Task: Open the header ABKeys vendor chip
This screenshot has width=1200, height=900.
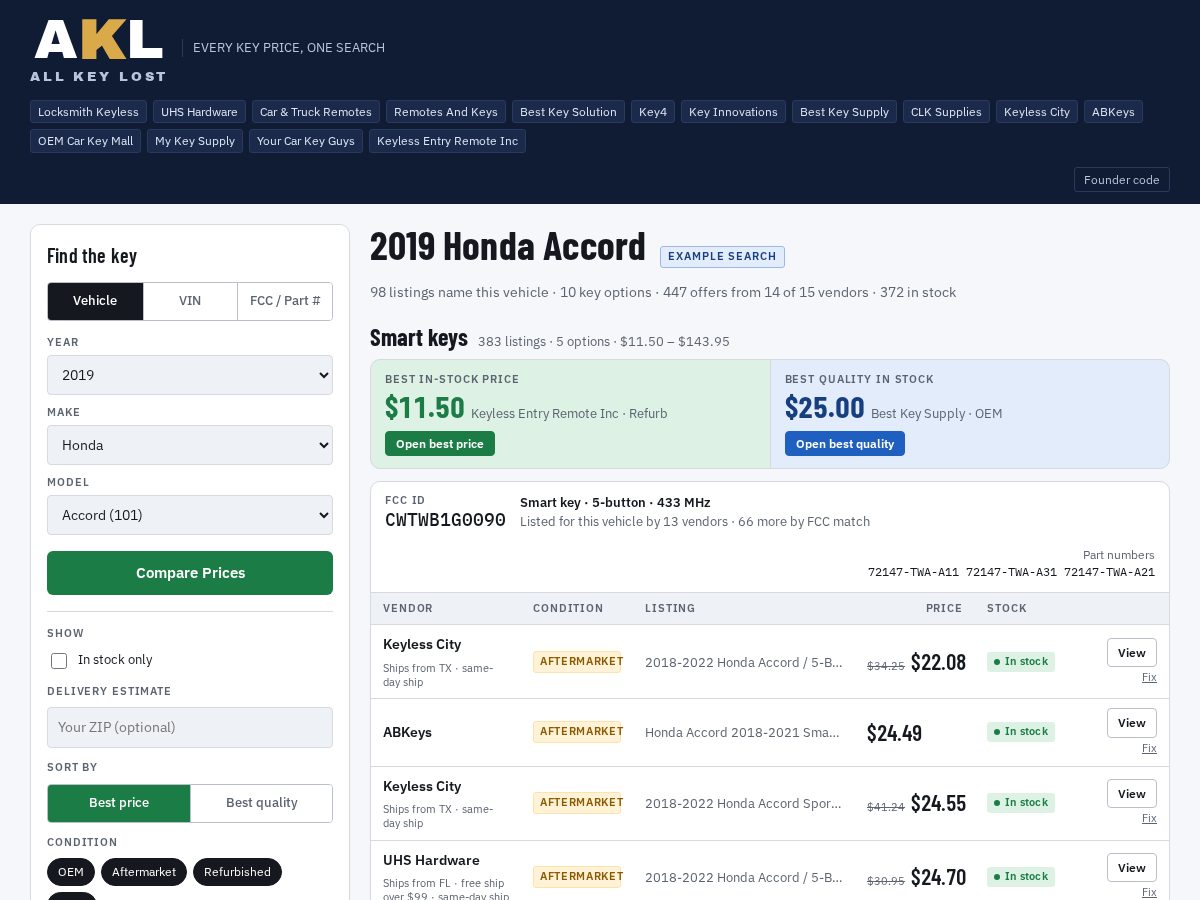Action: click(1113, 112)
